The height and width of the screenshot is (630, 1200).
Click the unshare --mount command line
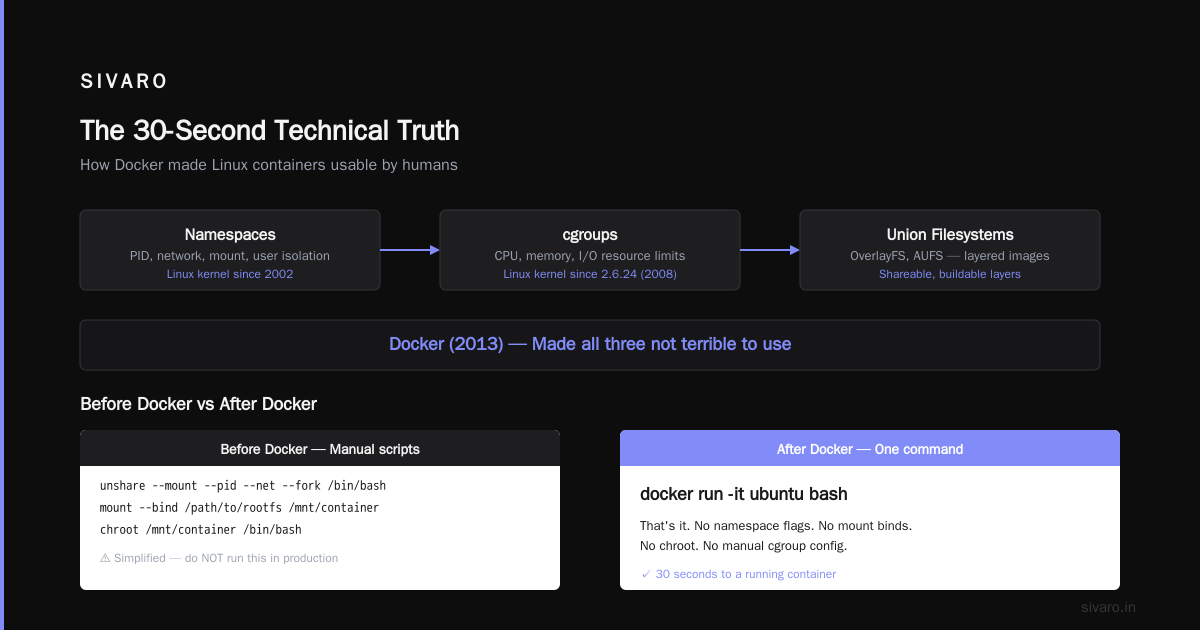coord(243,486)
